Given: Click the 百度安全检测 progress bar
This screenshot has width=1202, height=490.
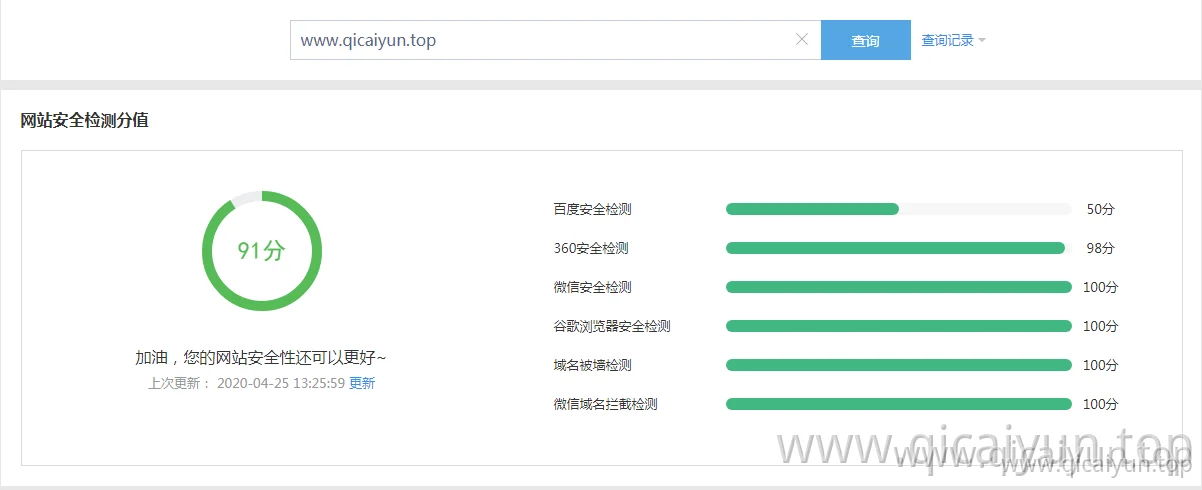Looking at the screenshot, I should 899,209.
